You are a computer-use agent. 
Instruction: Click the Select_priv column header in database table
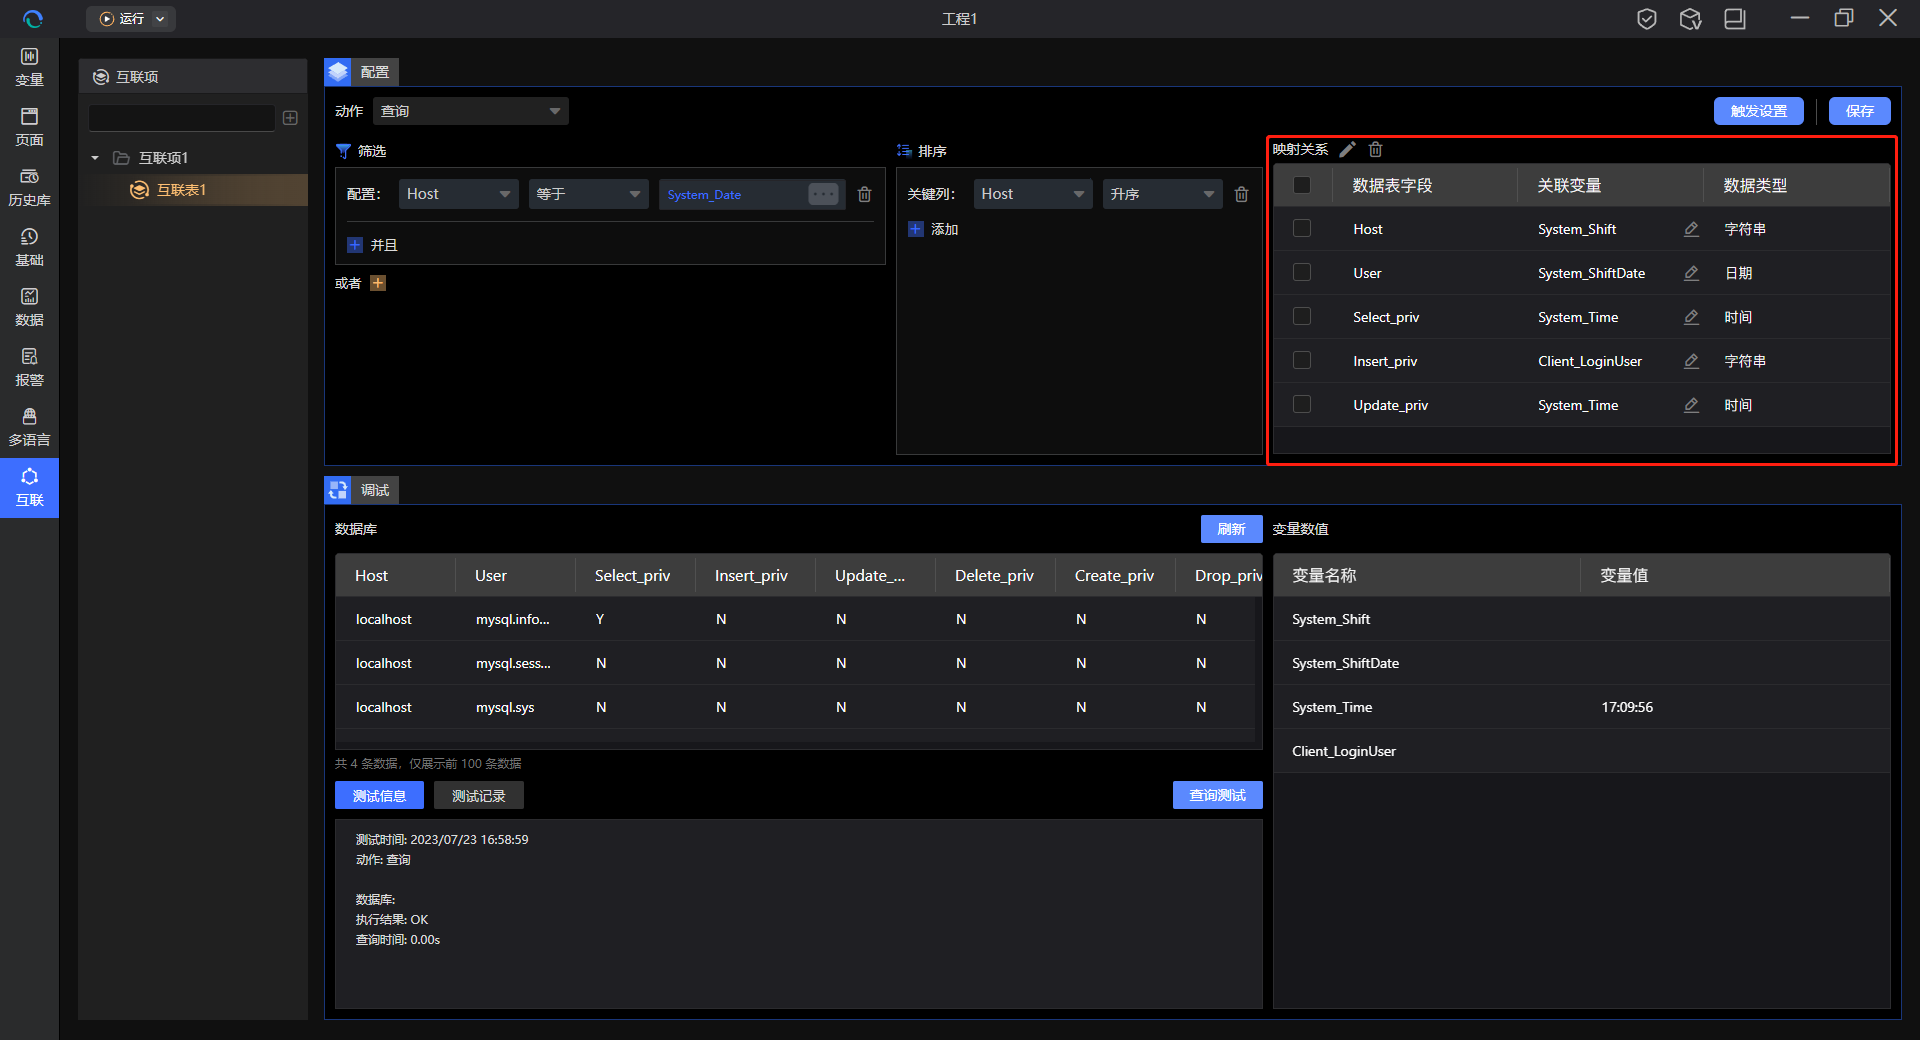[635, 575]
